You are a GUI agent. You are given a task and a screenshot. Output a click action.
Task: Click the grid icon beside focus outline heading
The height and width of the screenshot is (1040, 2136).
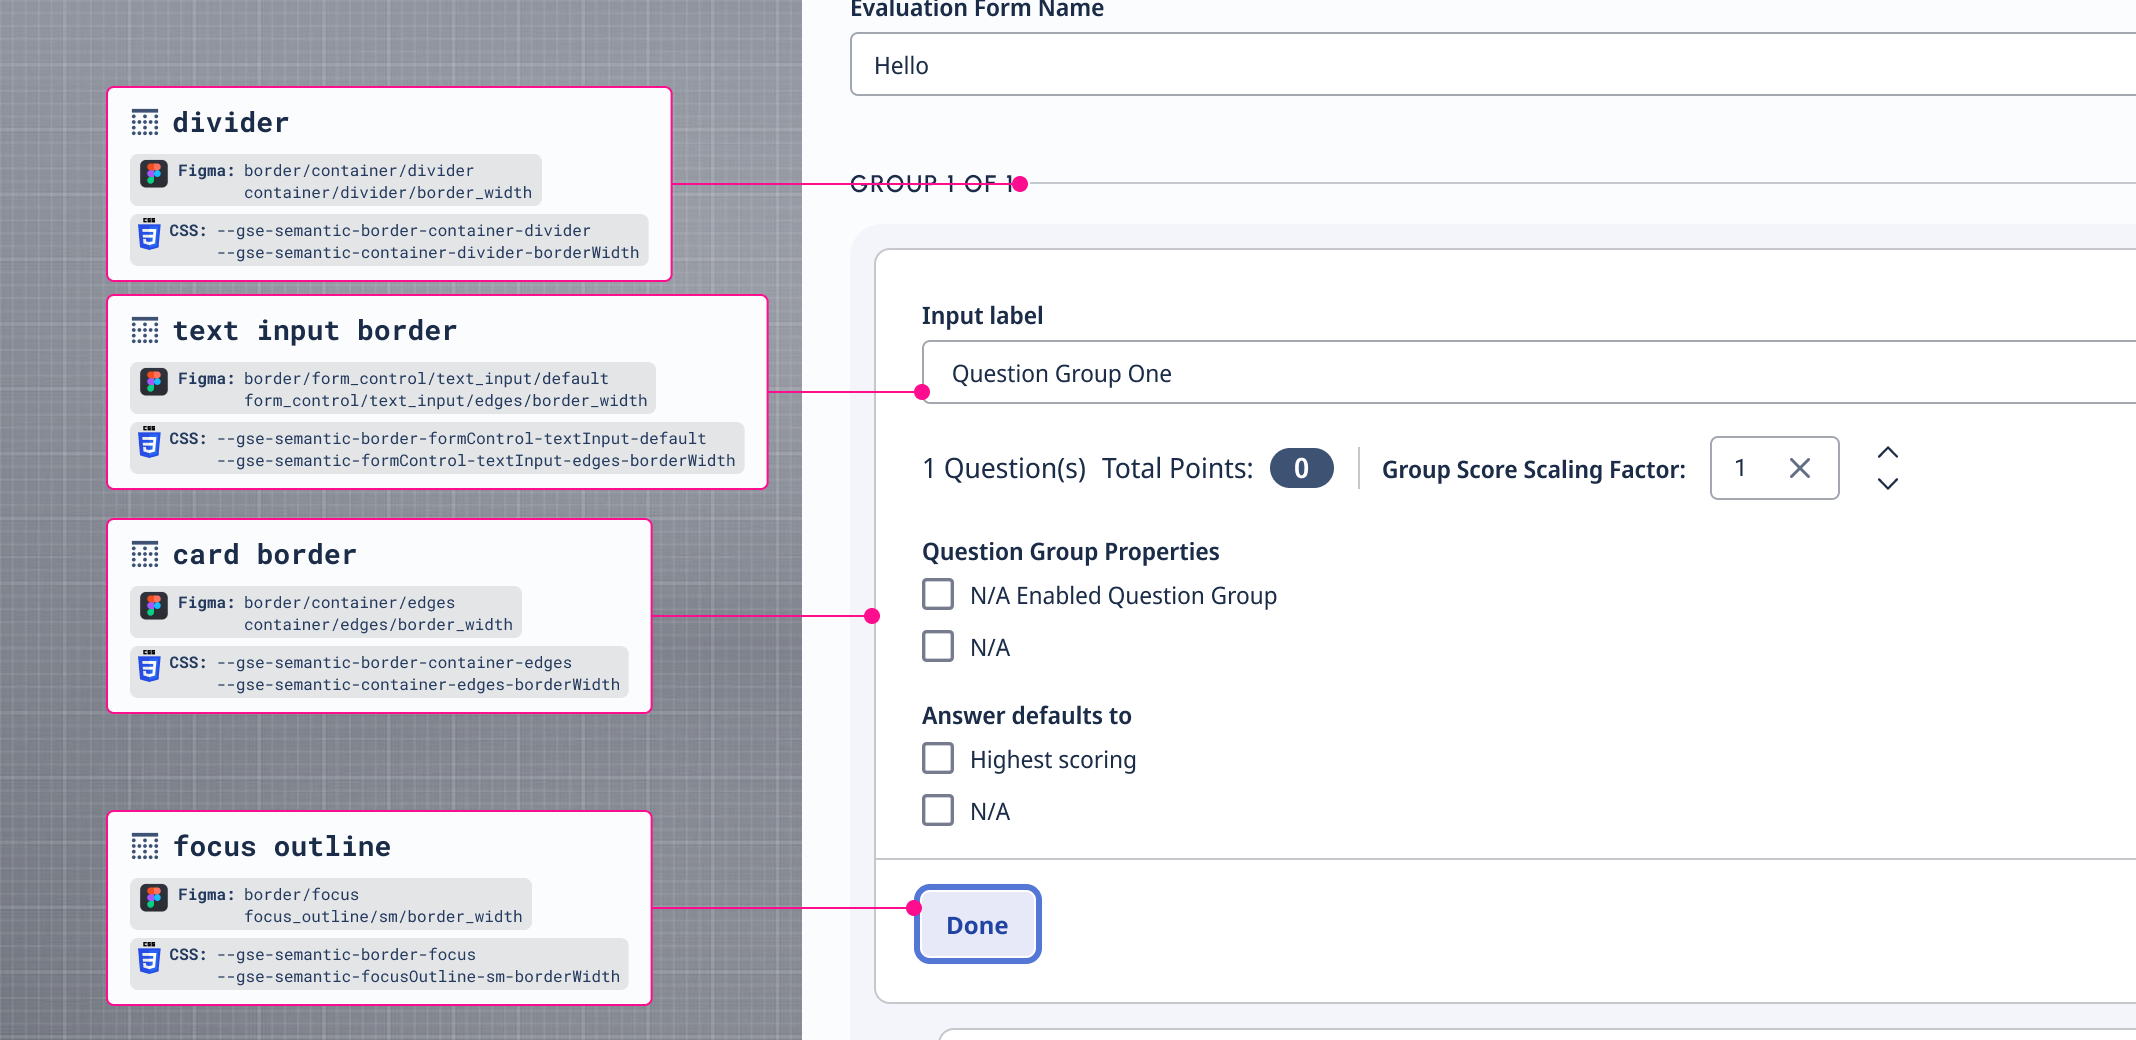coord(145,847)
